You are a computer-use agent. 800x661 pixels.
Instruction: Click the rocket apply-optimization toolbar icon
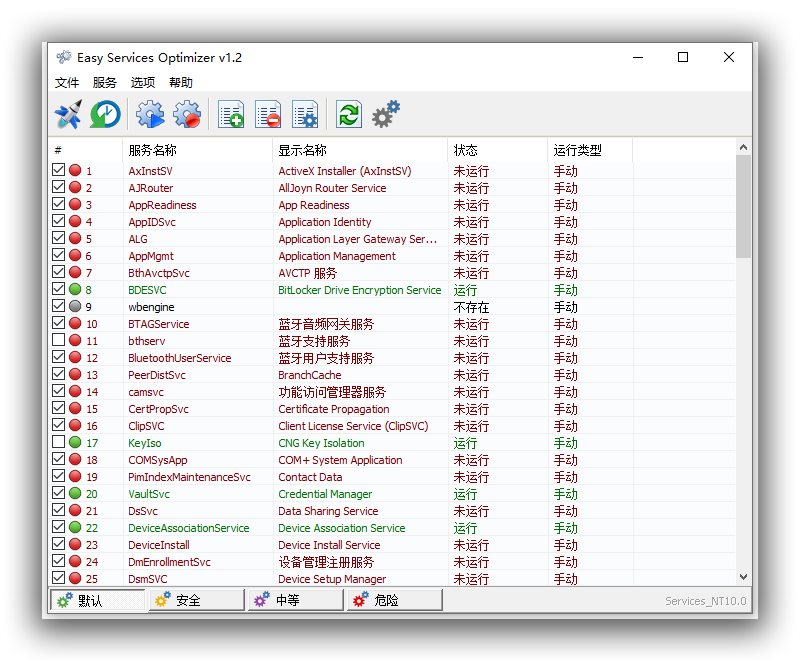(68, 114)
